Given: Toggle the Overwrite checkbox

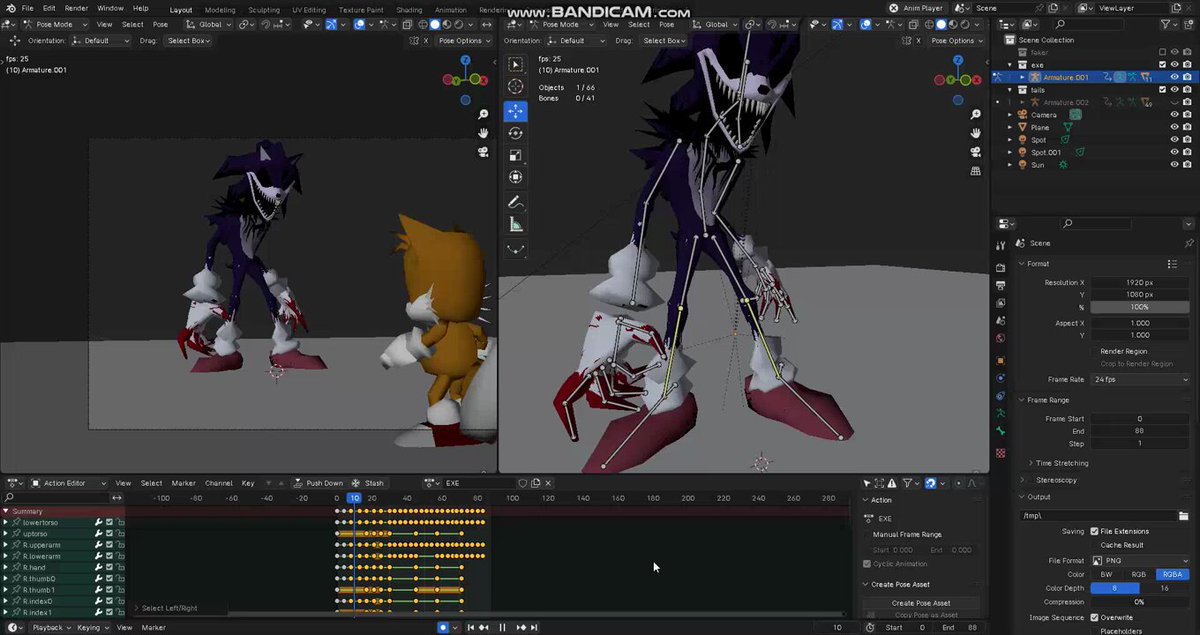Looking at the screenshot, I should pyautogui.click(x=1094, y=618).
